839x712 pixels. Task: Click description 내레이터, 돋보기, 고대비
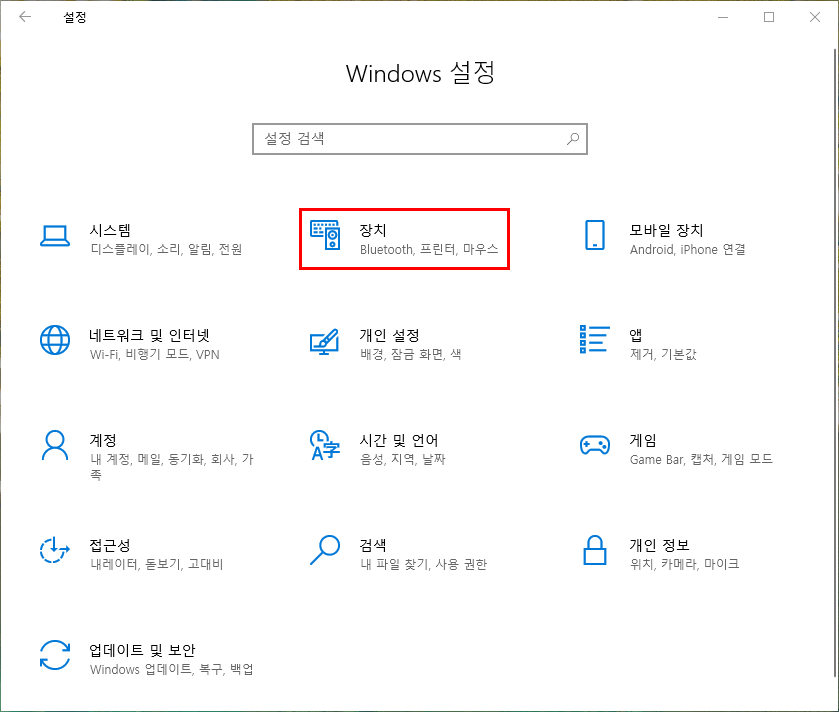pos(157,564)
